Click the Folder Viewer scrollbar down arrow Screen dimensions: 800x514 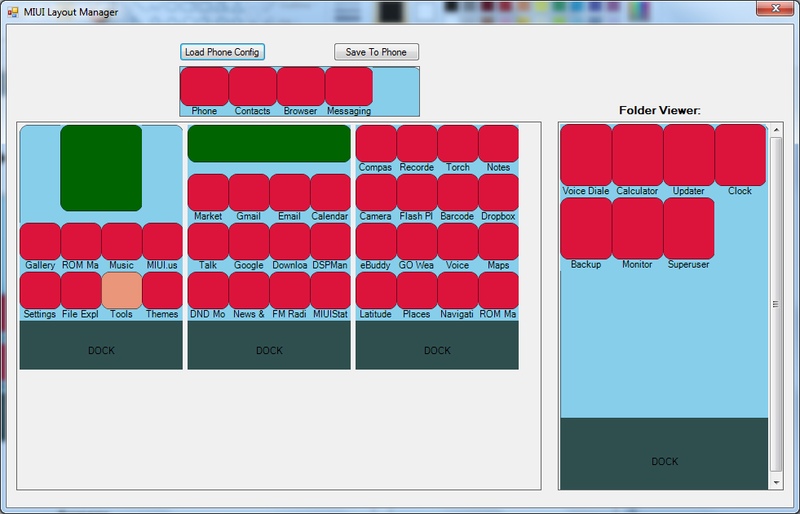pyautogui.click(x=776, y=483)
